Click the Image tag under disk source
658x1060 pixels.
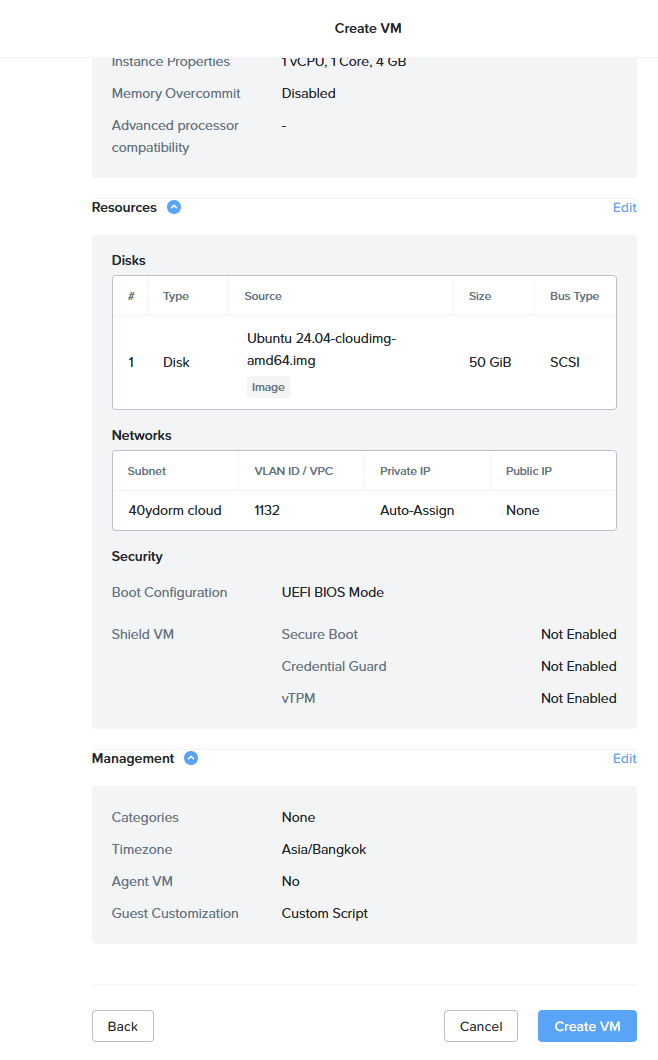point(268,387)
